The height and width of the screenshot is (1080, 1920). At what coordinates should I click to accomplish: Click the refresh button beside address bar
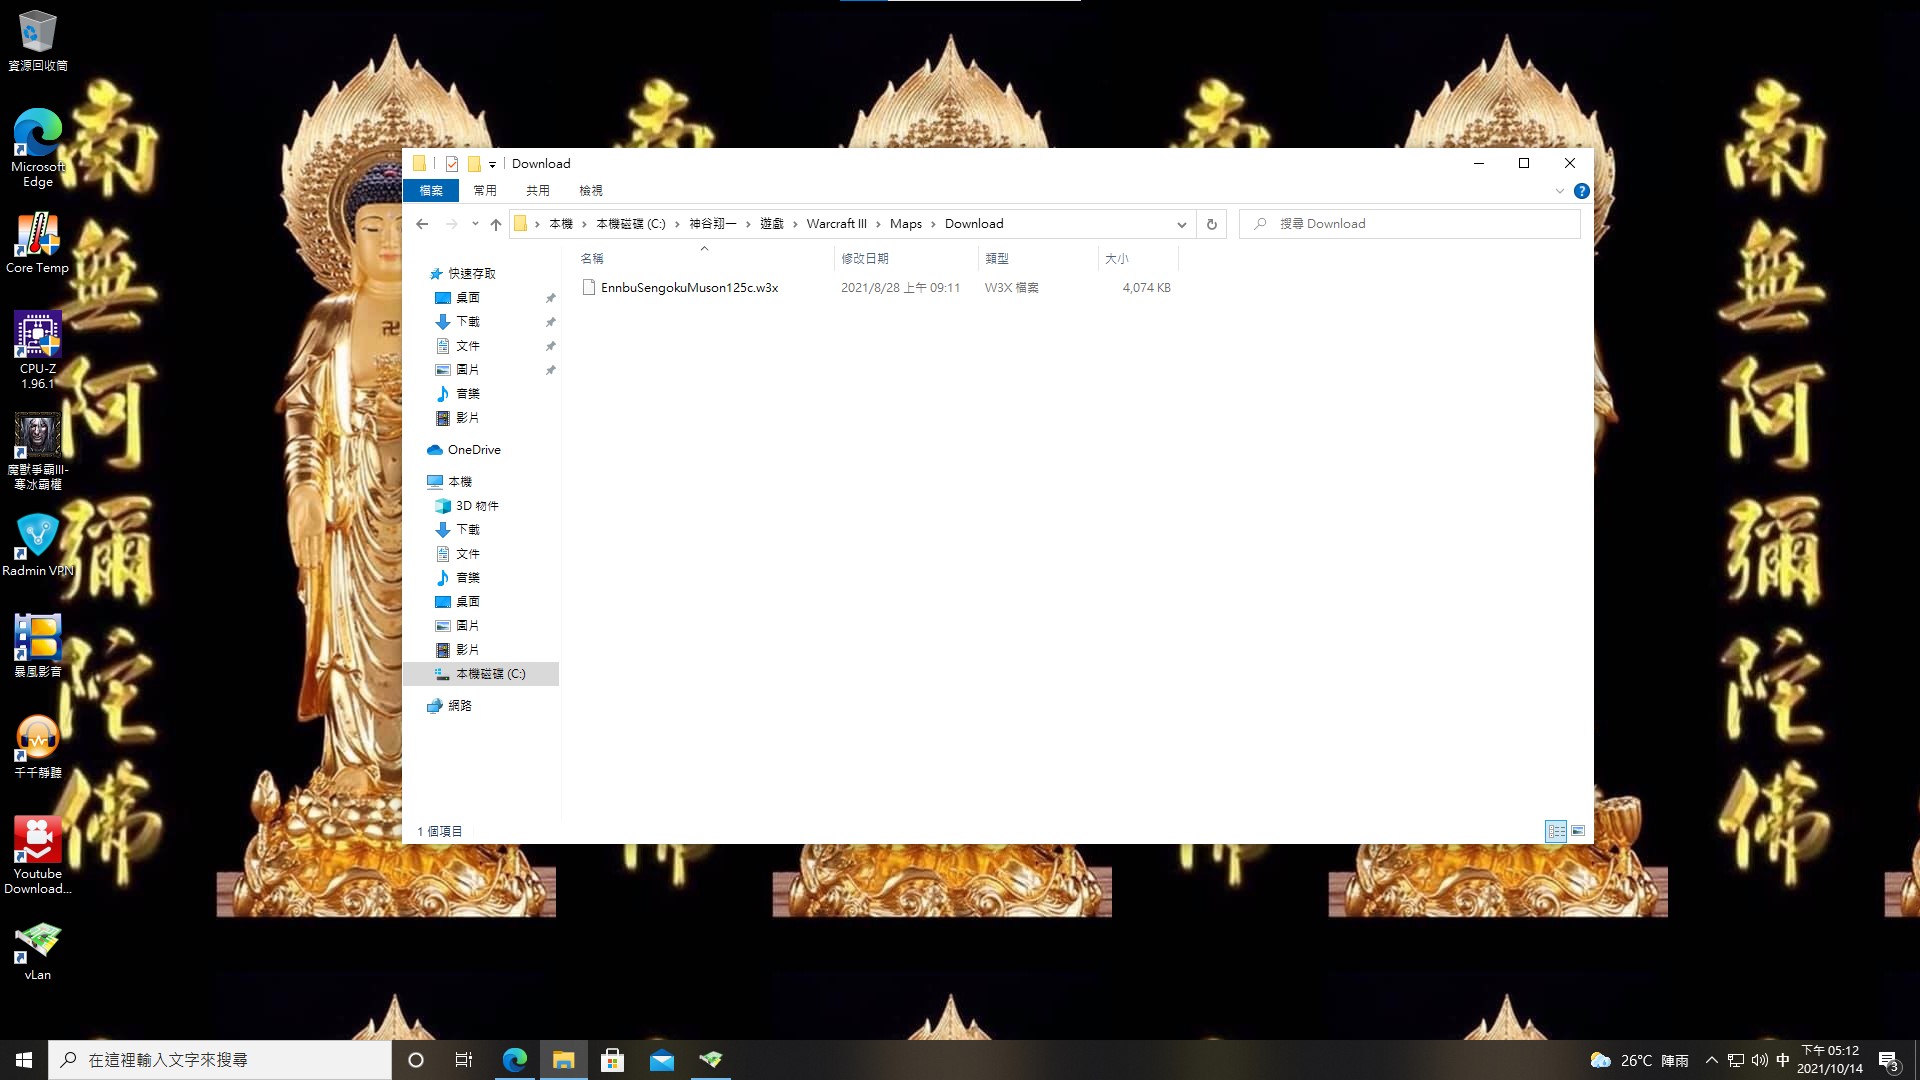[x=1211, y=224]
